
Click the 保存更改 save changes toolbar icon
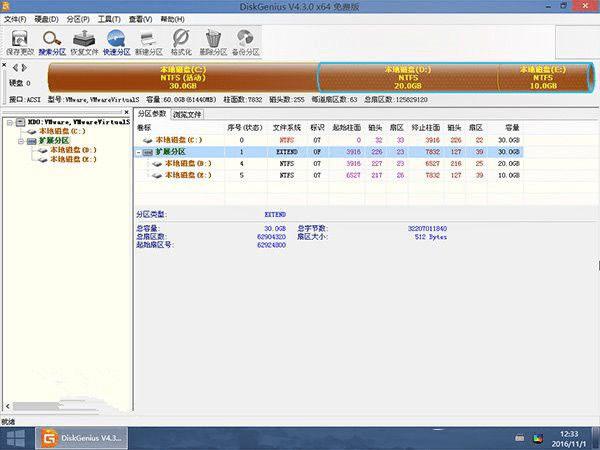pos(20,42)
